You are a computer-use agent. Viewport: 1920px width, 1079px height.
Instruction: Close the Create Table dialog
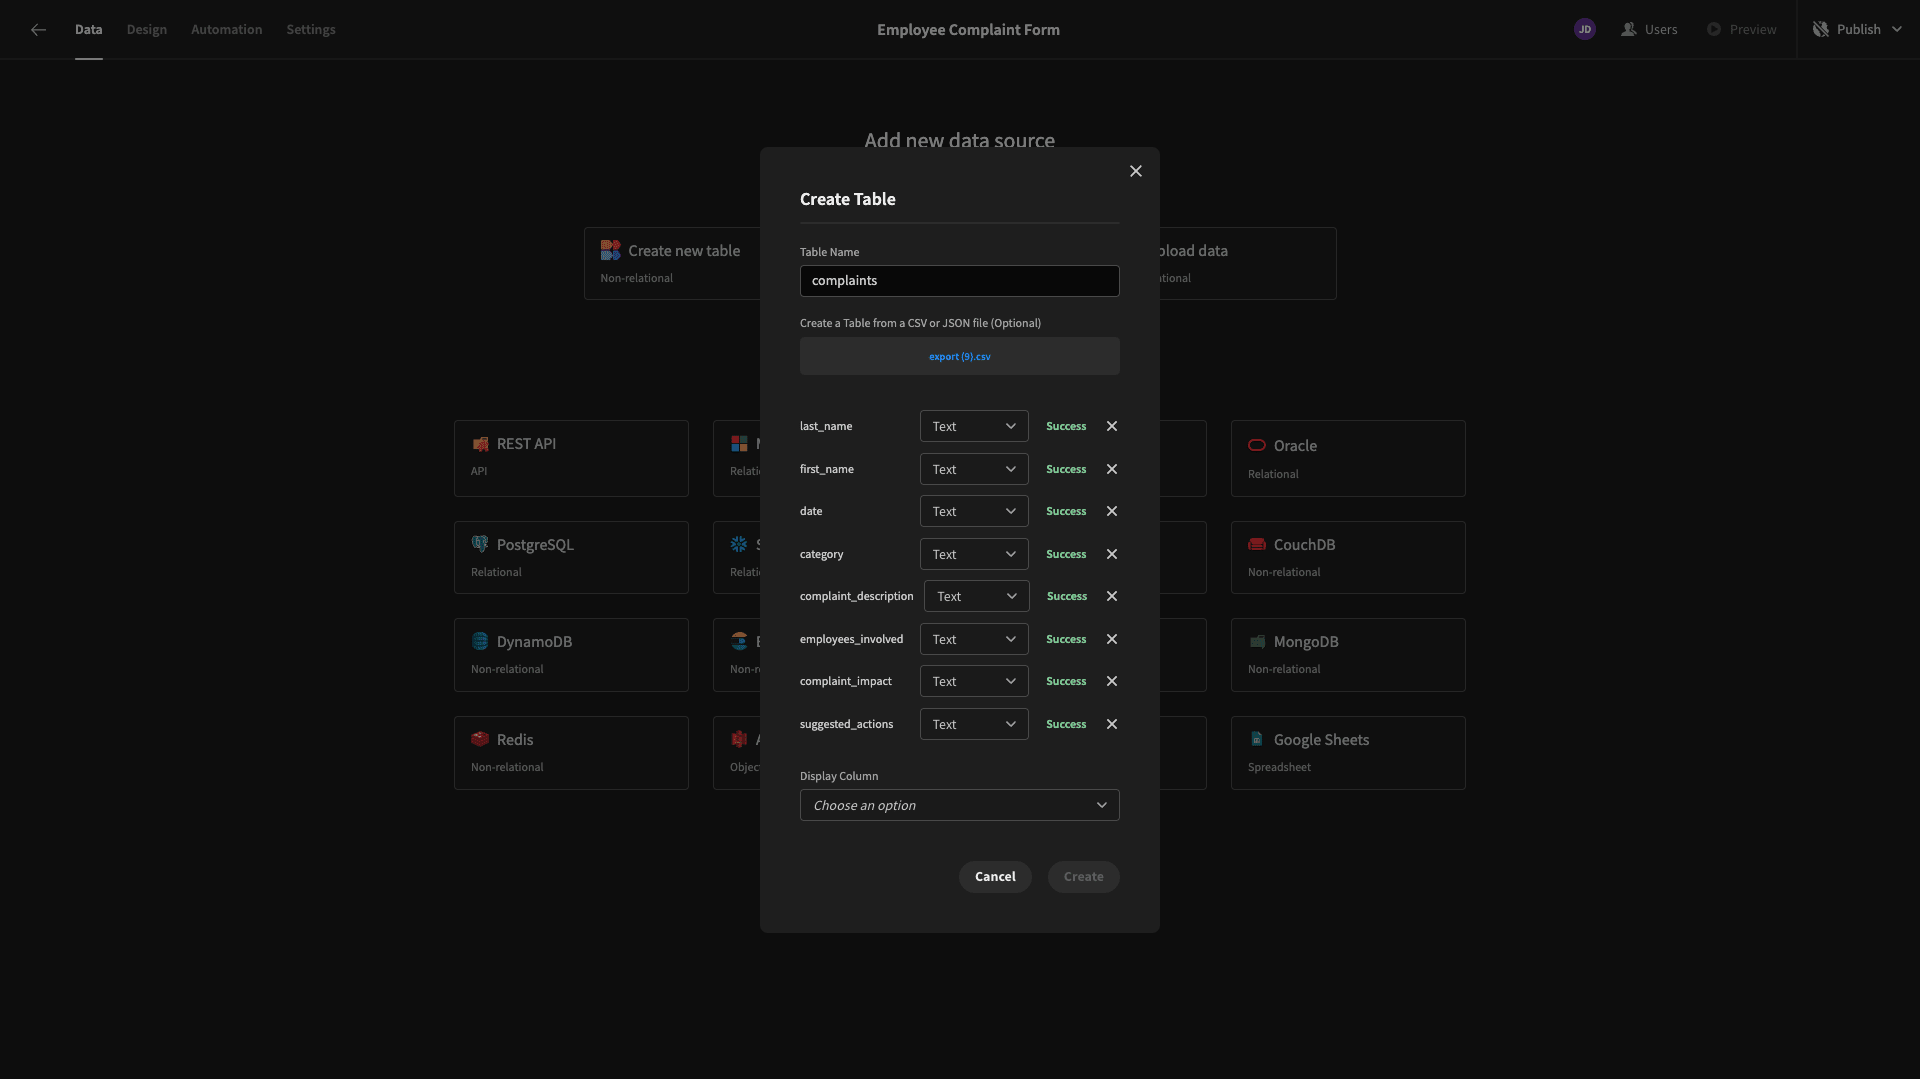coord(1136,171)
